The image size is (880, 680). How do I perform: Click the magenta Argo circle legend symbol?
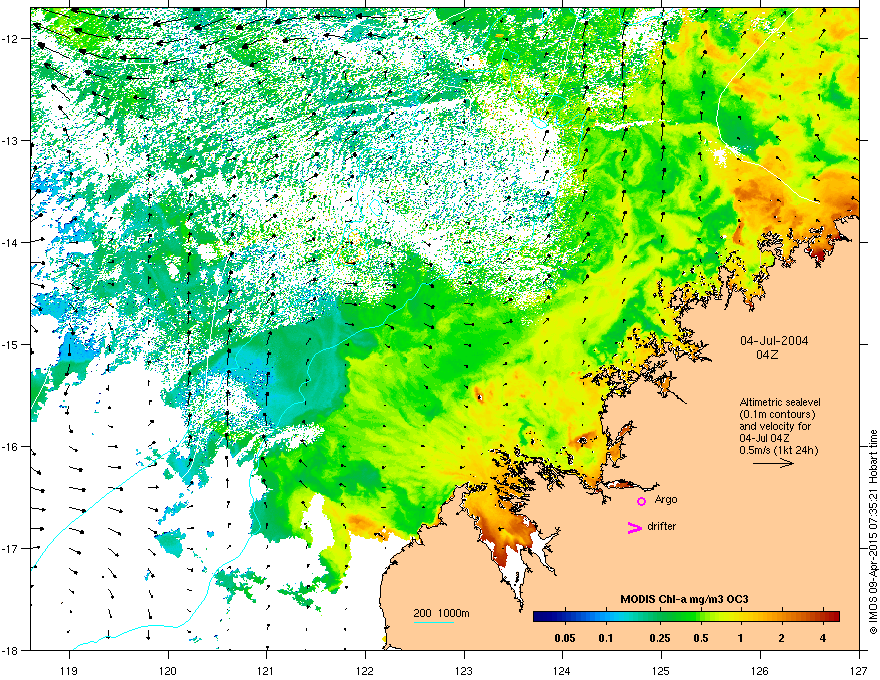(641, 501)
